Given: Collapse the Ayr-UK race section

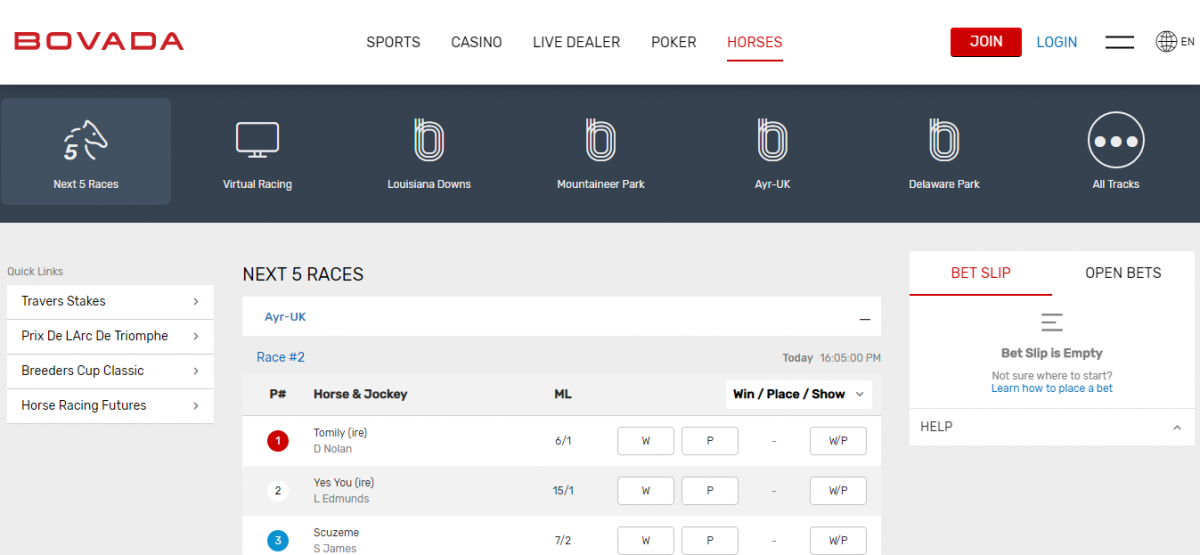Looking at the screenshot, I should (865, 319).
